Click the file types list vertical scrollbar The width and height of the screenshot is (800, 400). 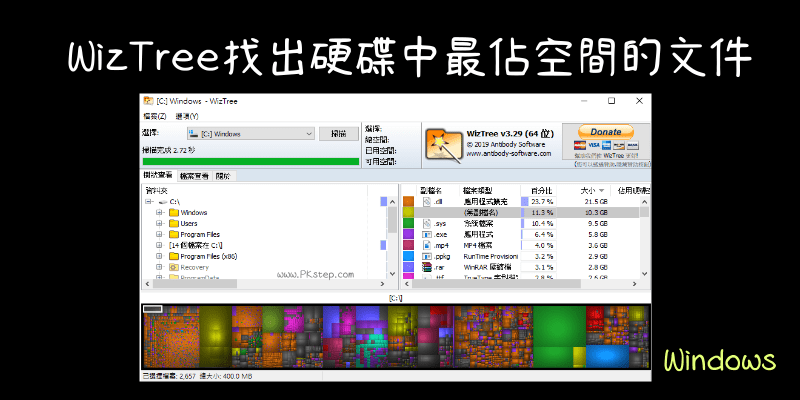coord(644,237)
